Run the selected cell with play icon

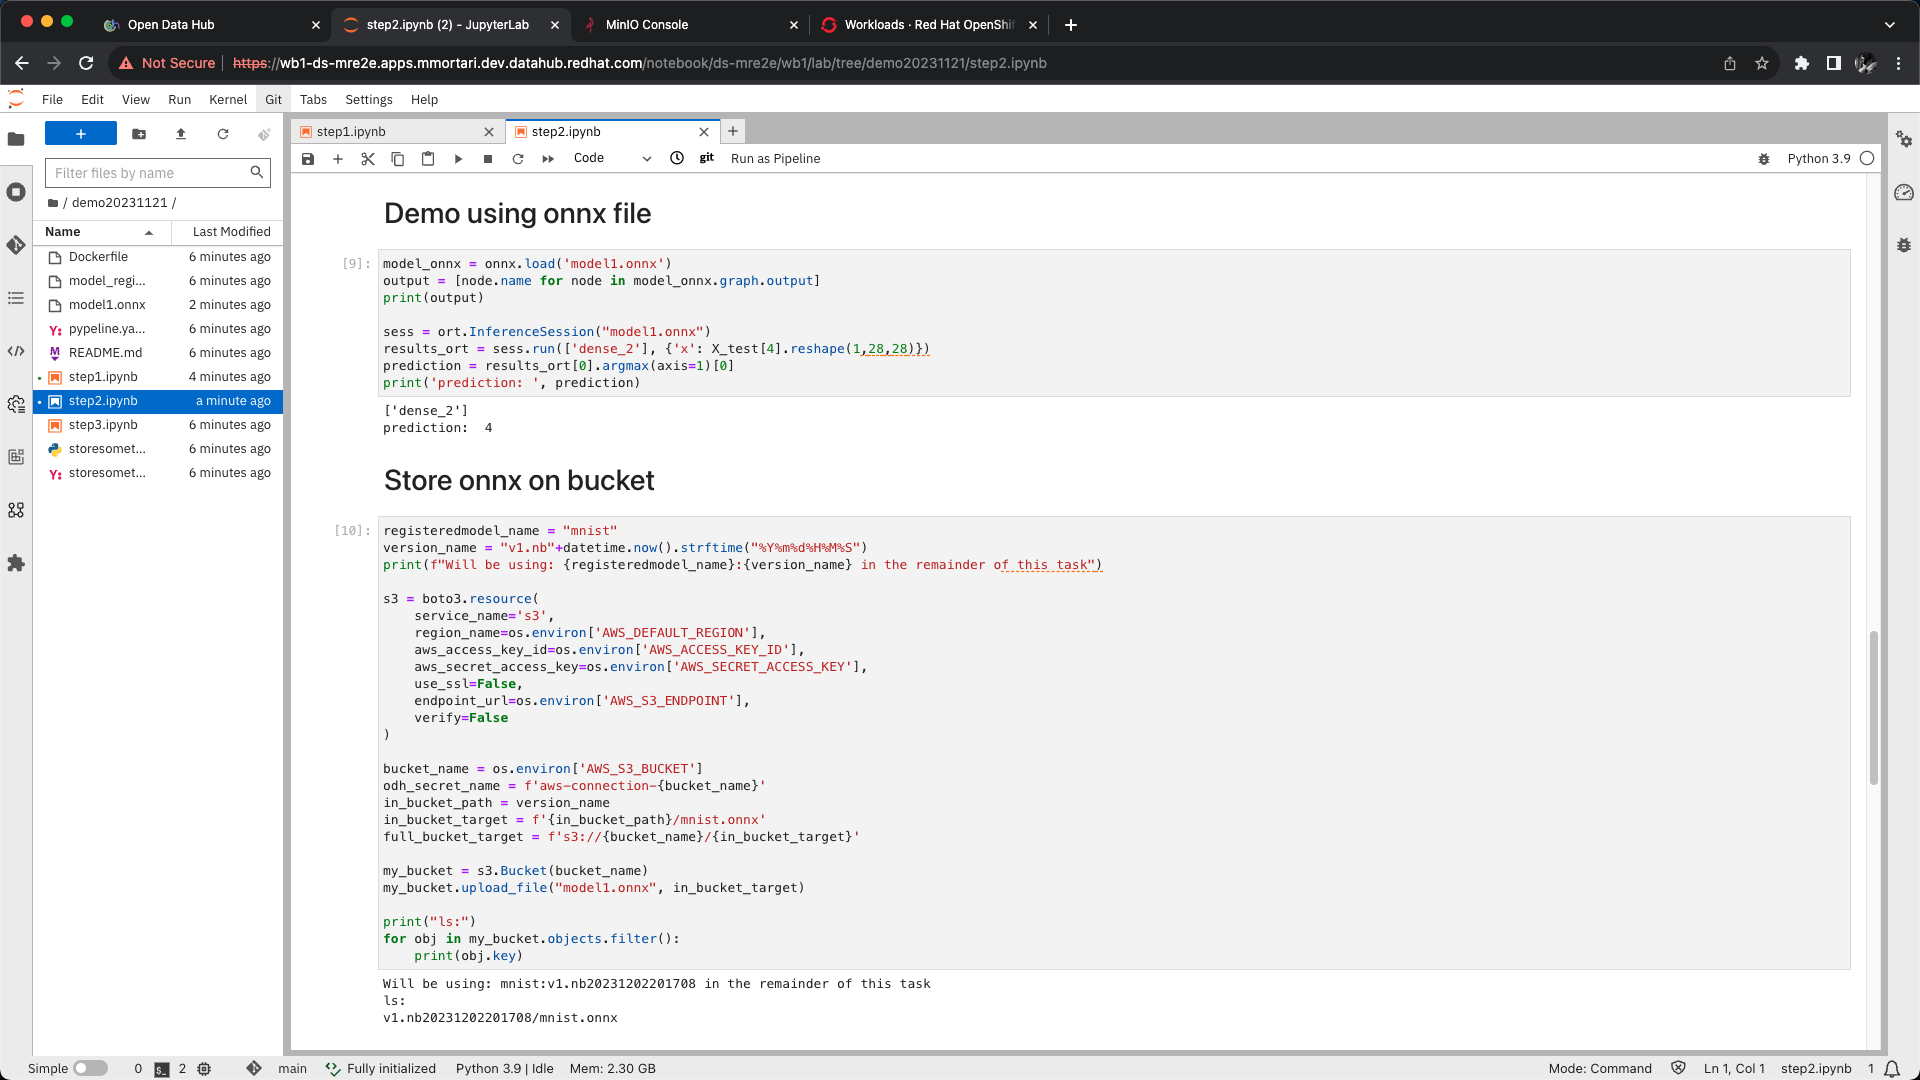click(458, 159)
